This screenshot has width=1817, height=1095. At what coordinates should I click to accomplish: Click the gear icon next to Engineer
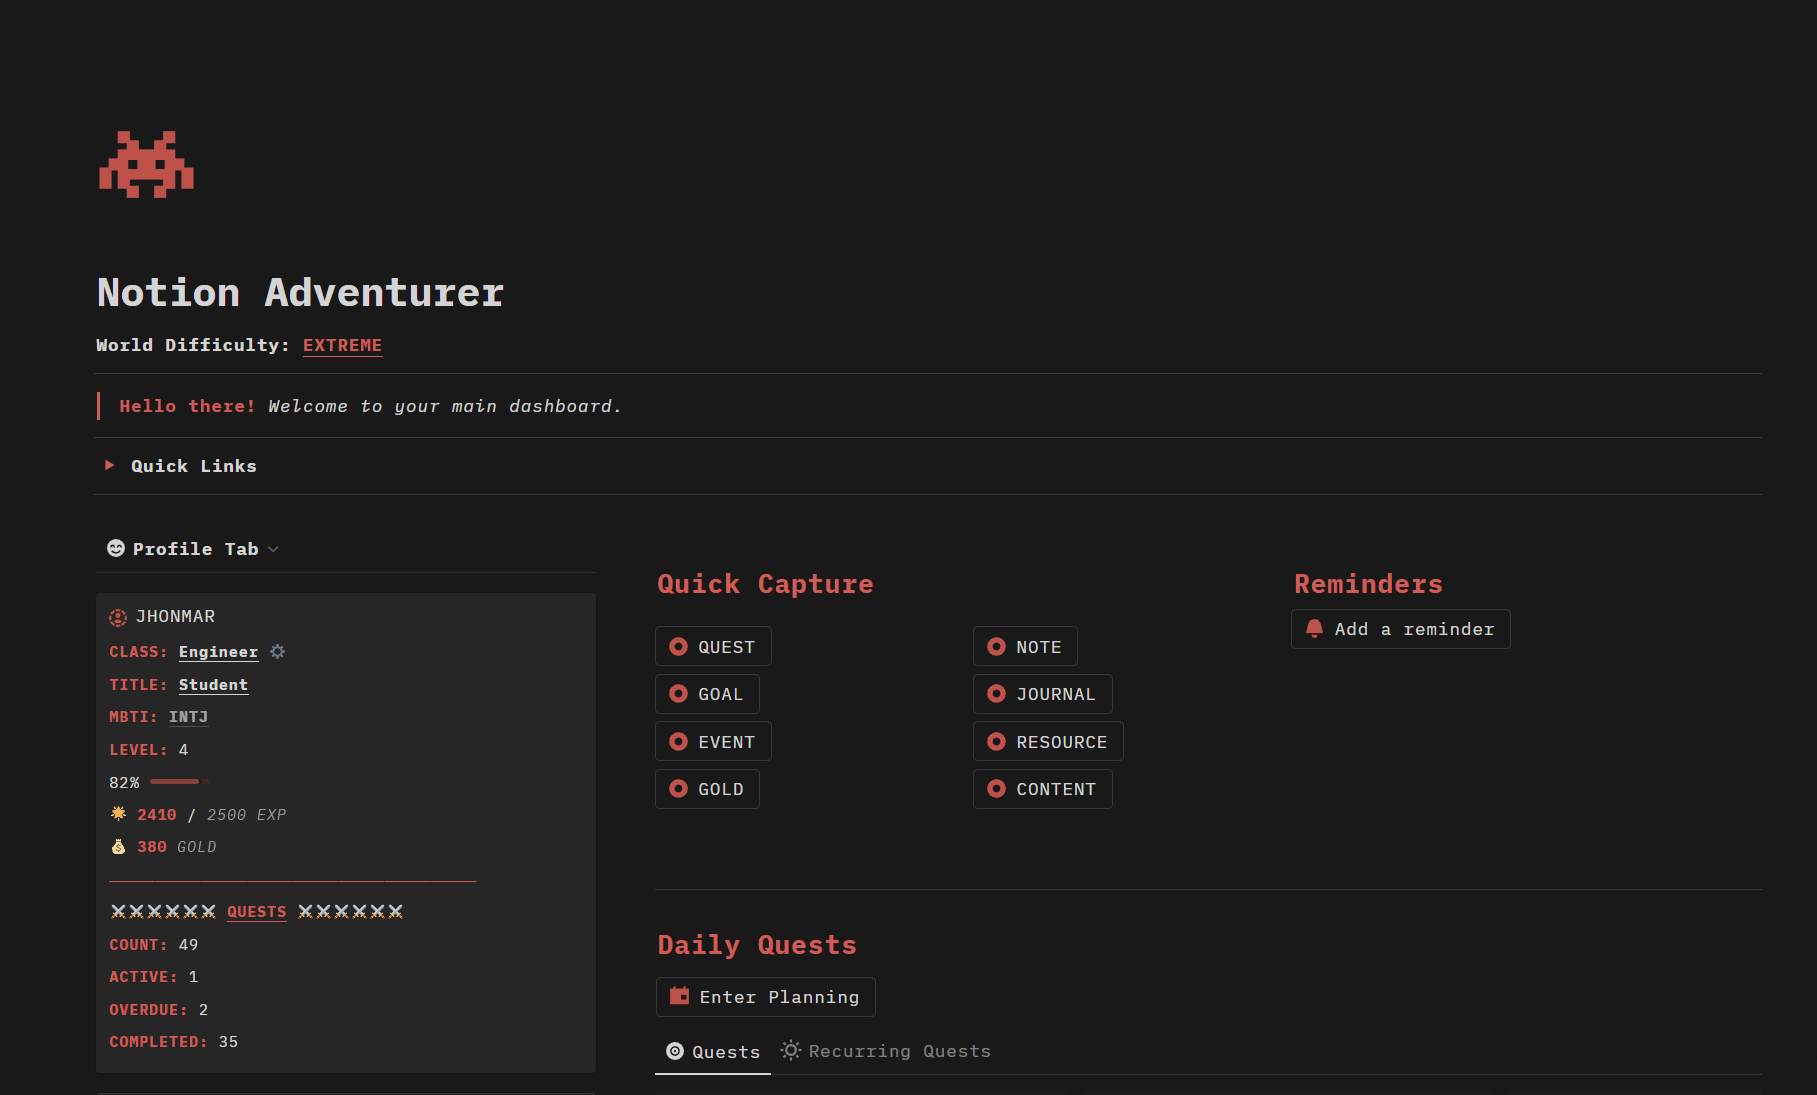click(278, 652)
